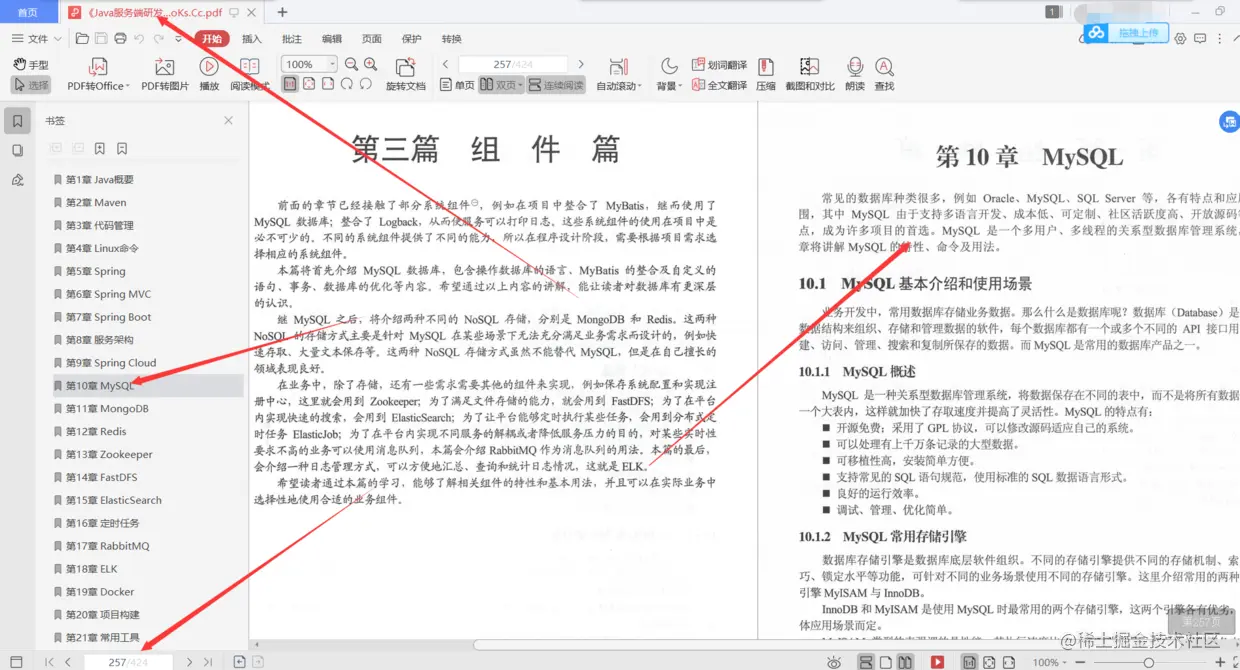Open the PDF转Office converter

(x=97, y=75)
